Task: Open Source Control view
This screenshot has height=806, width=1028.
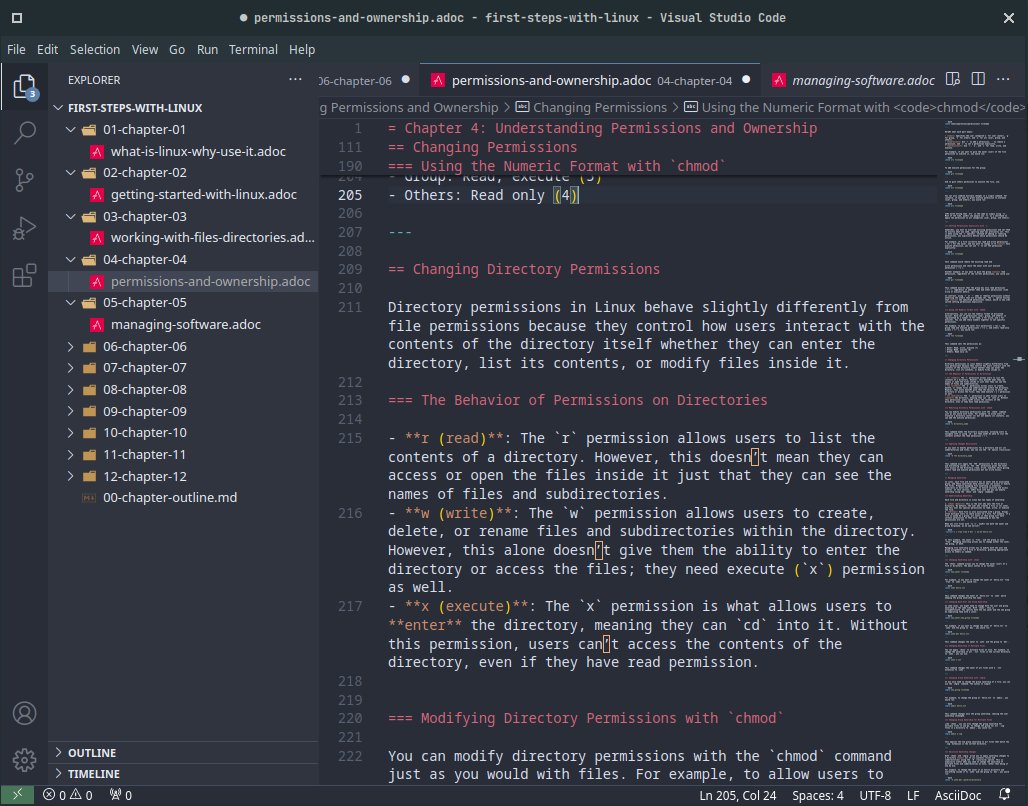Action: 24,180
